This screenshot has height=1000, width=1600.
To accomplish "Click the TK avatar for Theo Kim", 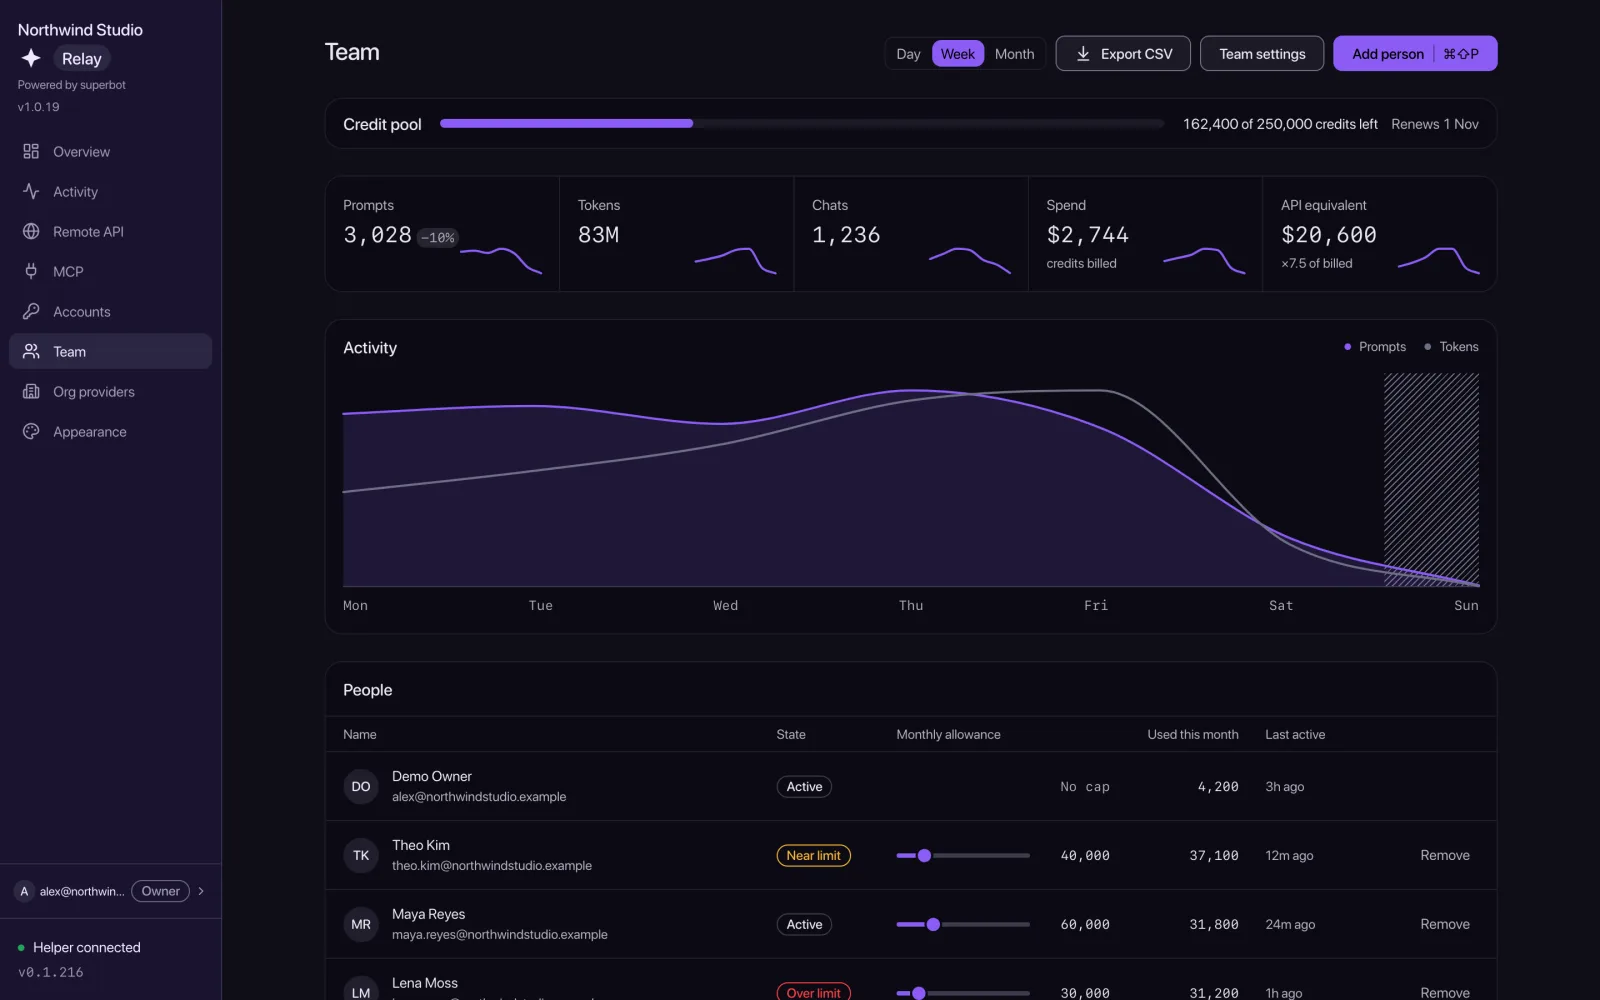I will point(361,855).
